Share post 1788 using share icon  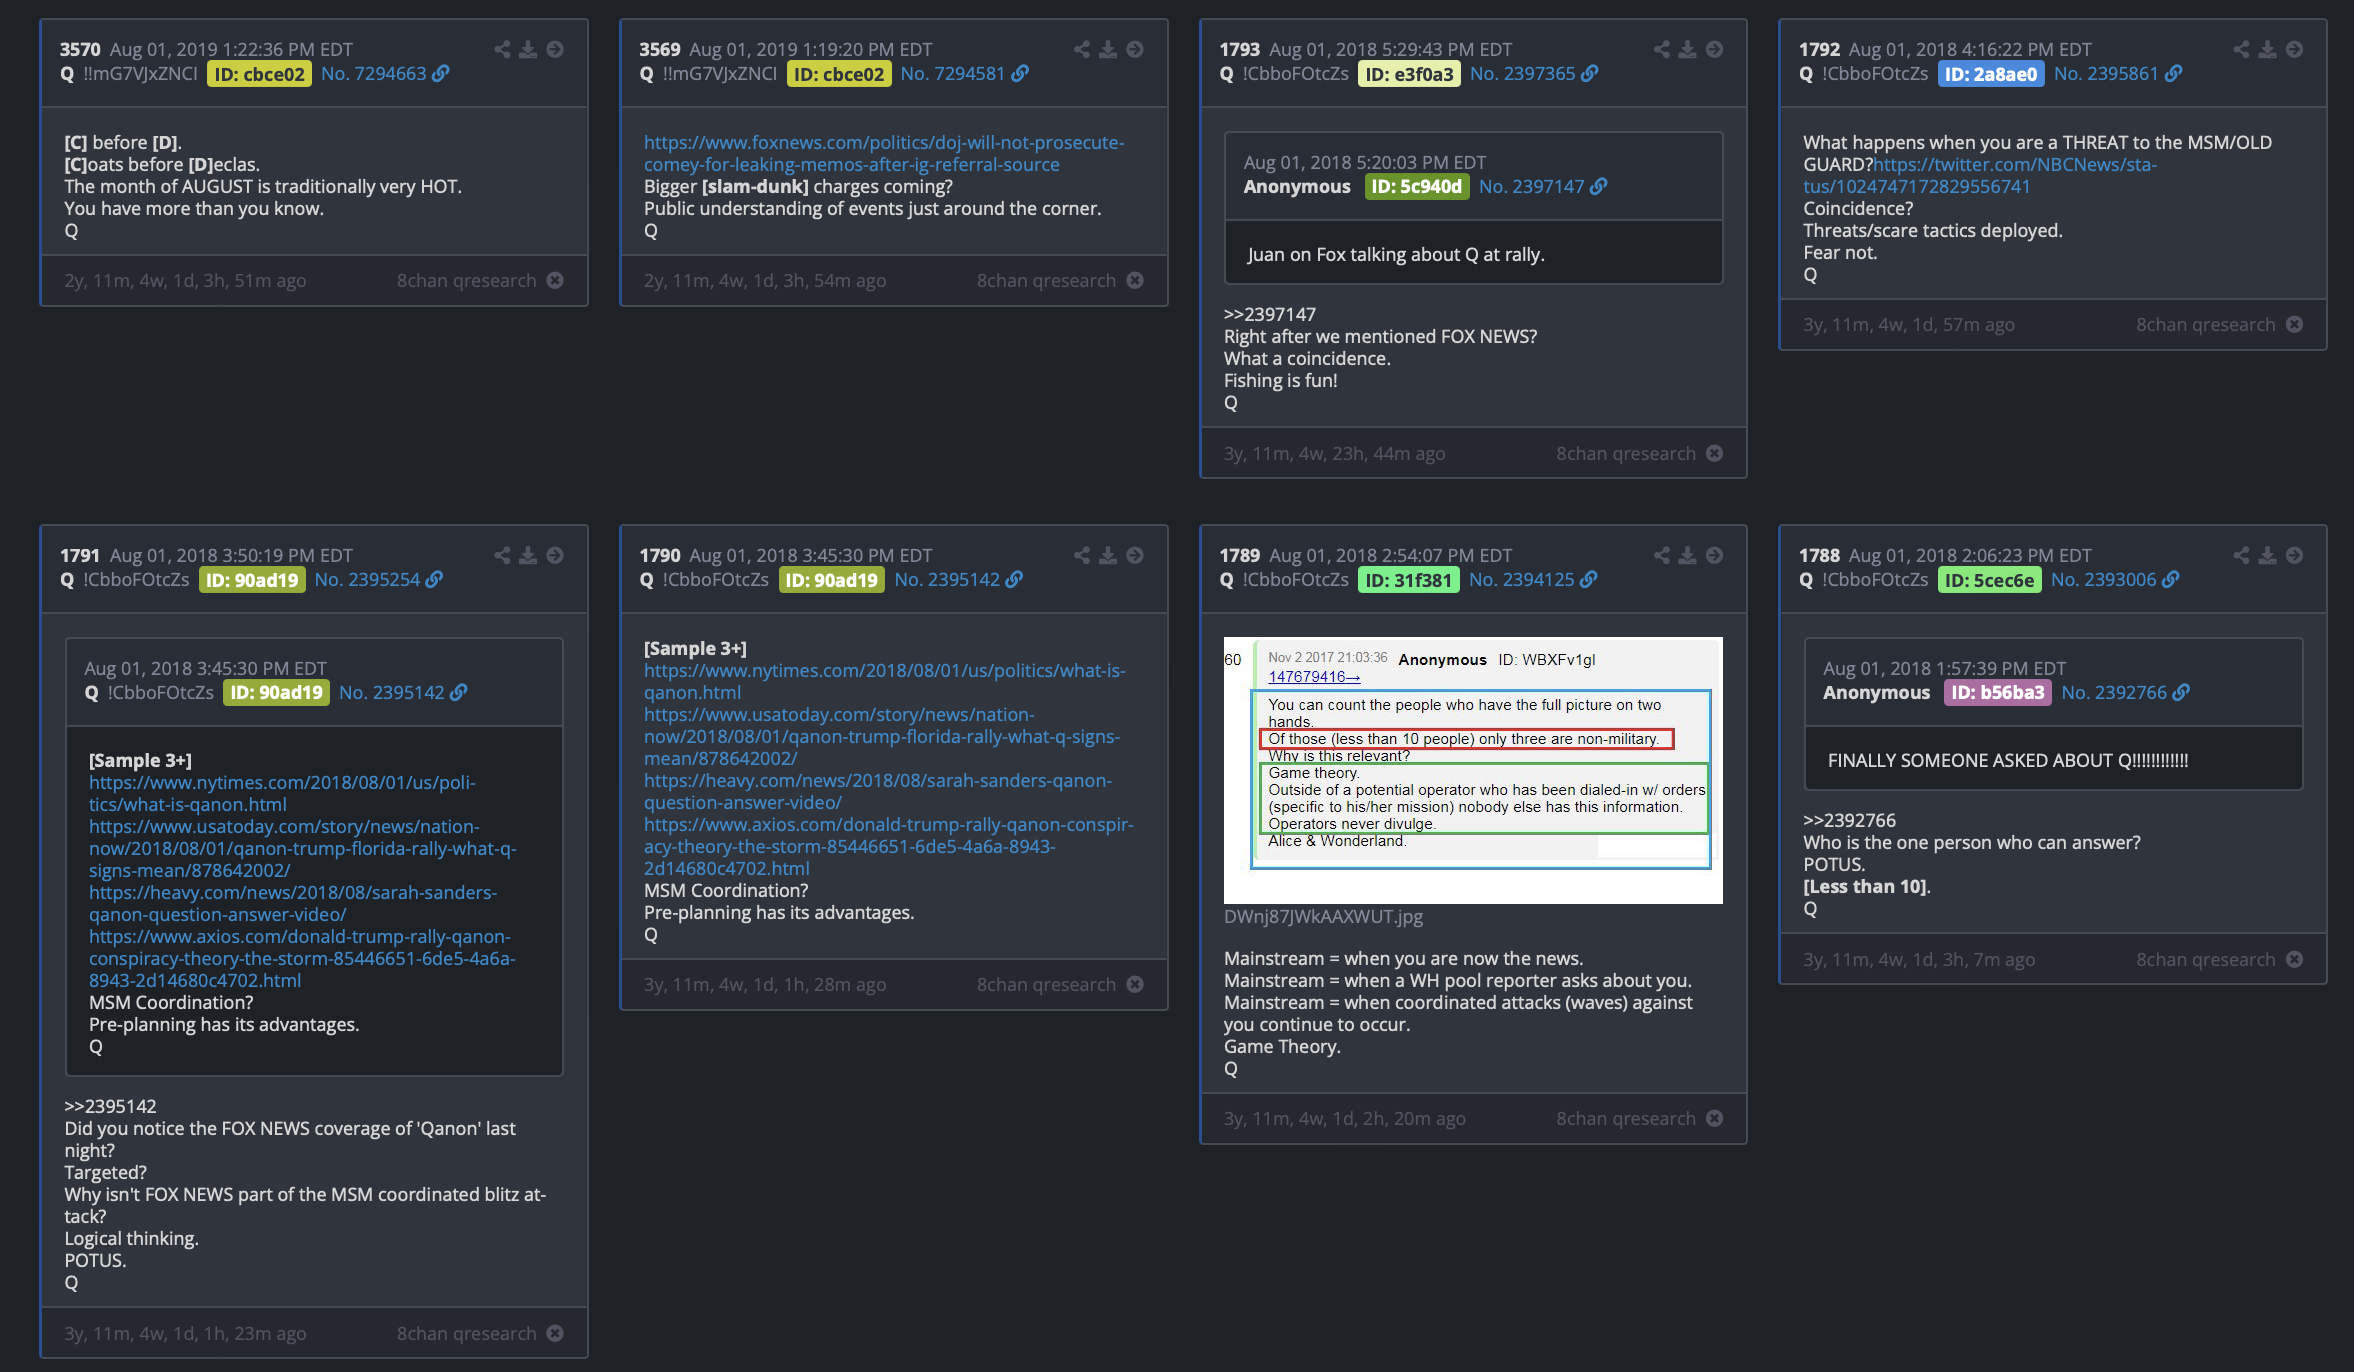(x=2242, y=555)
